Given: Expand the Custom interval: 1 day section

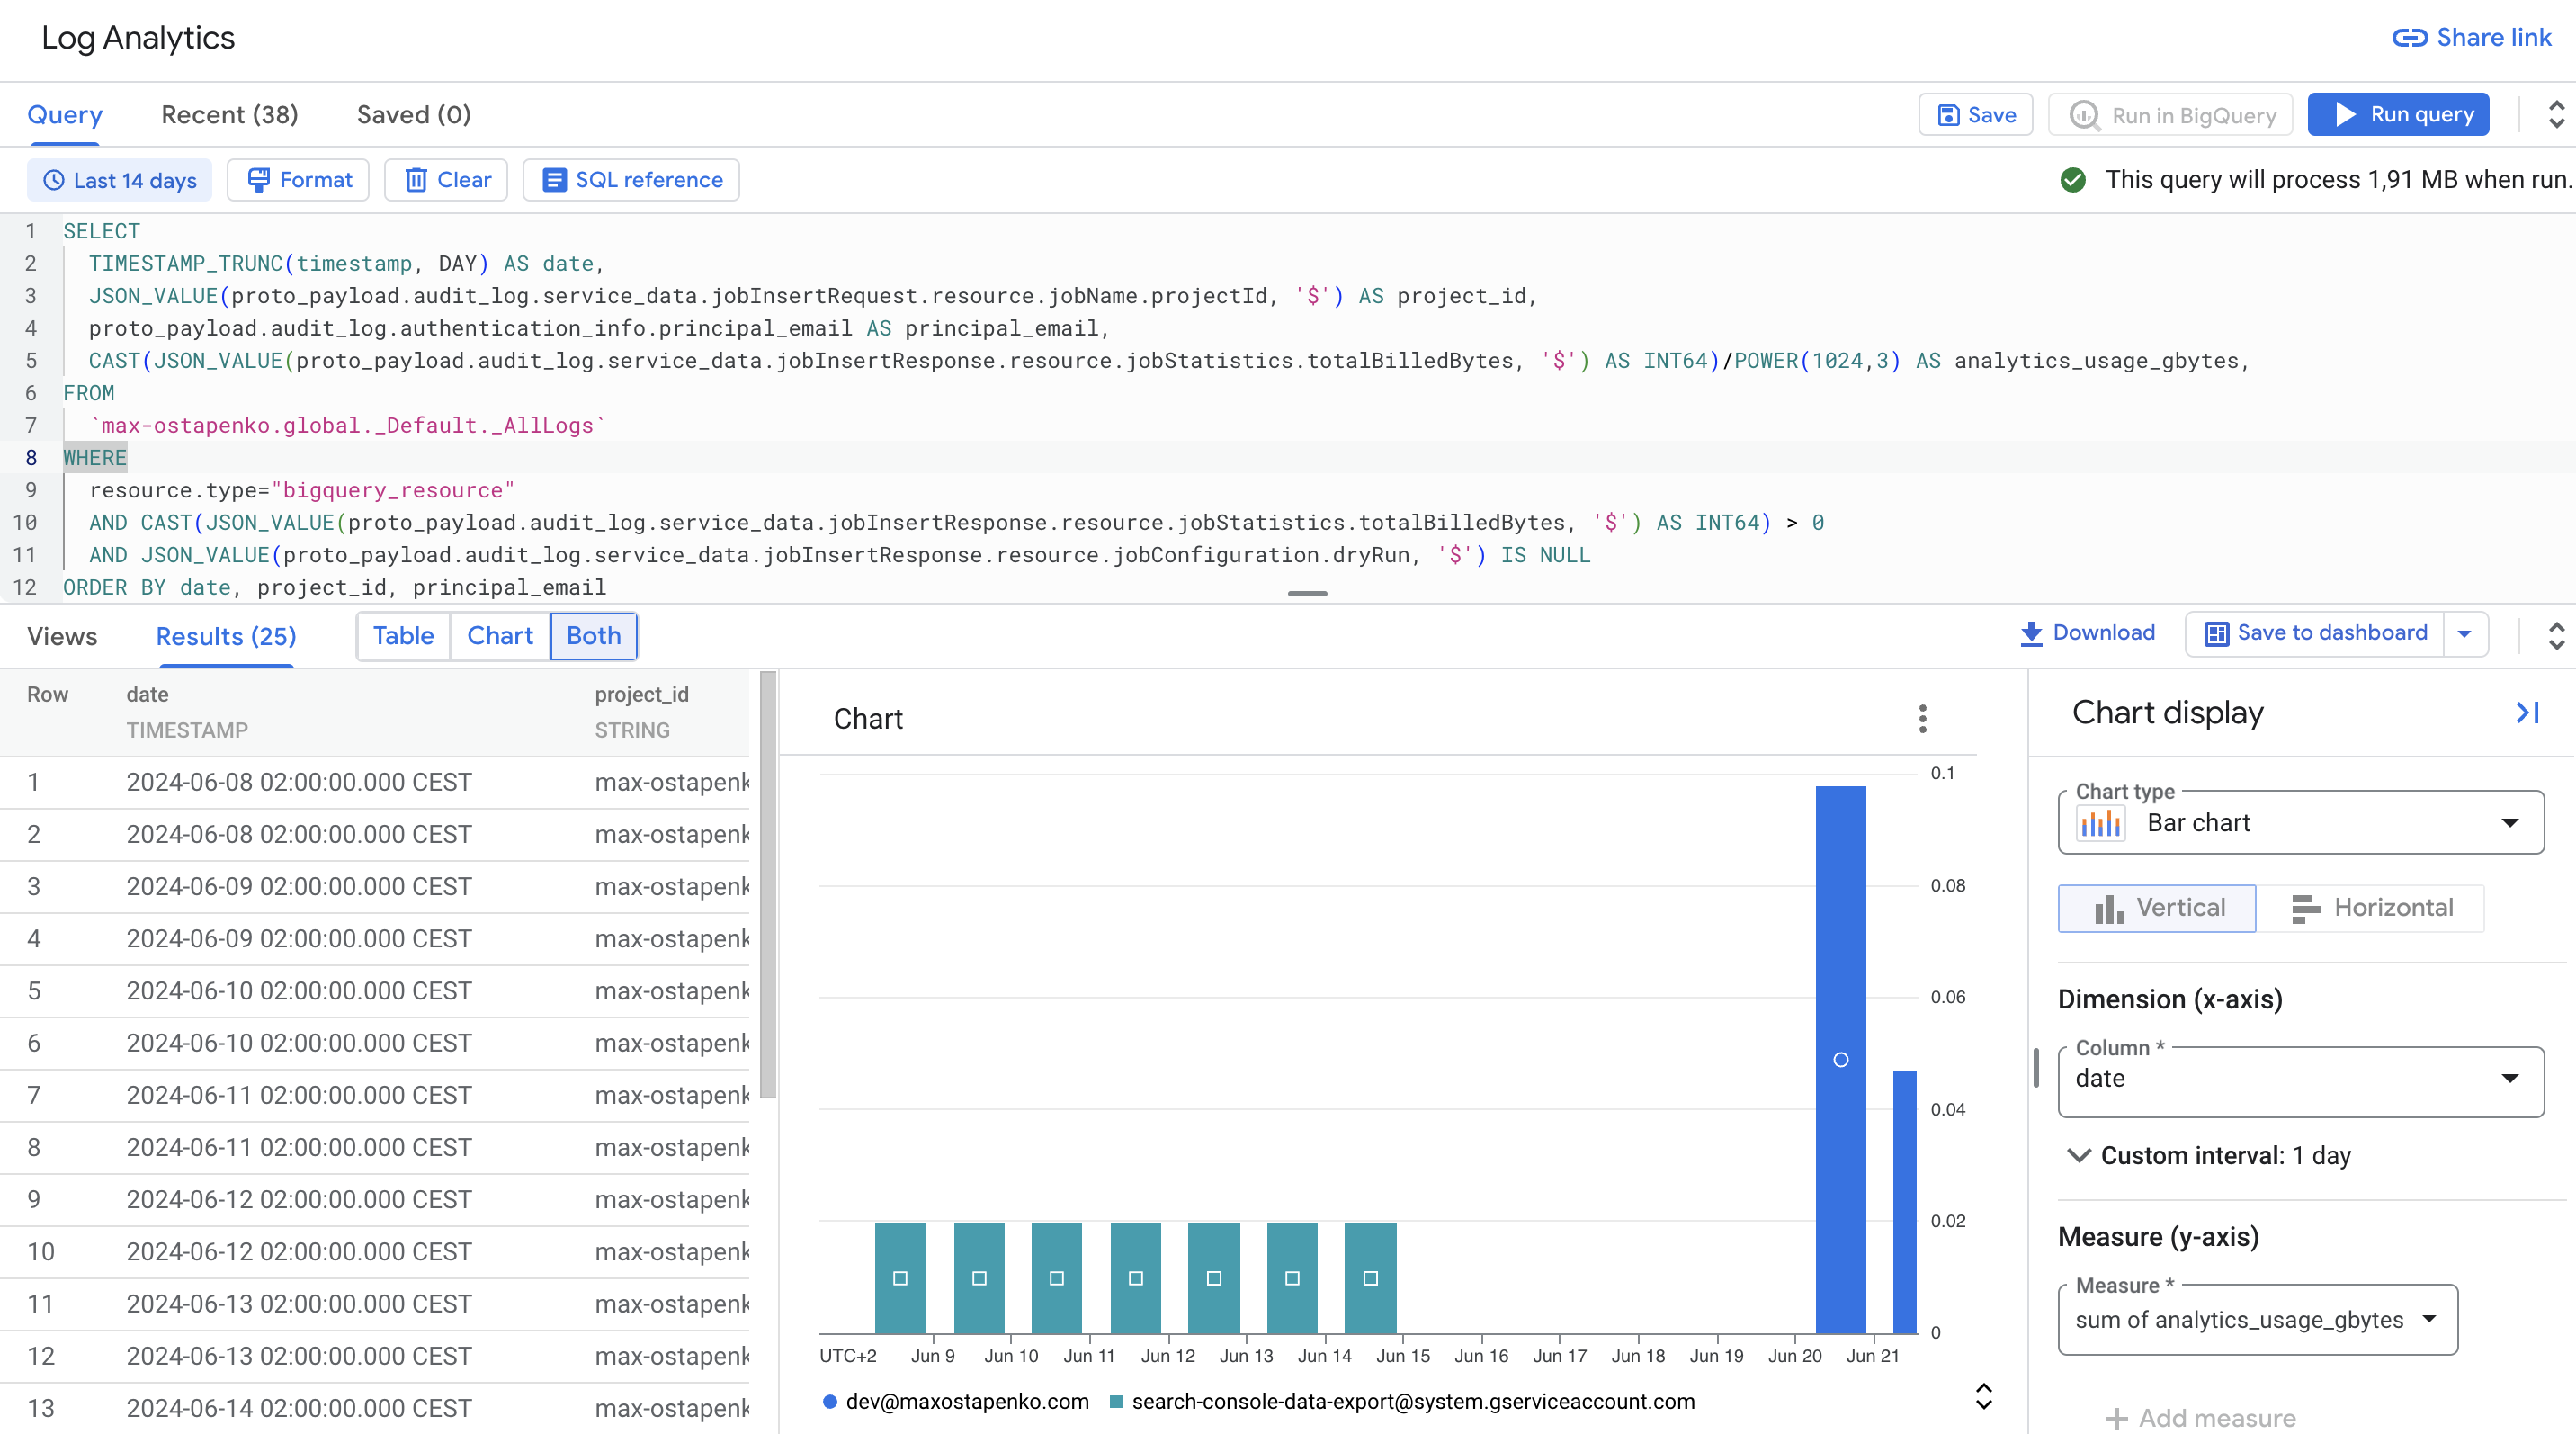Looking at the screenshot, I should 2208,1156.
